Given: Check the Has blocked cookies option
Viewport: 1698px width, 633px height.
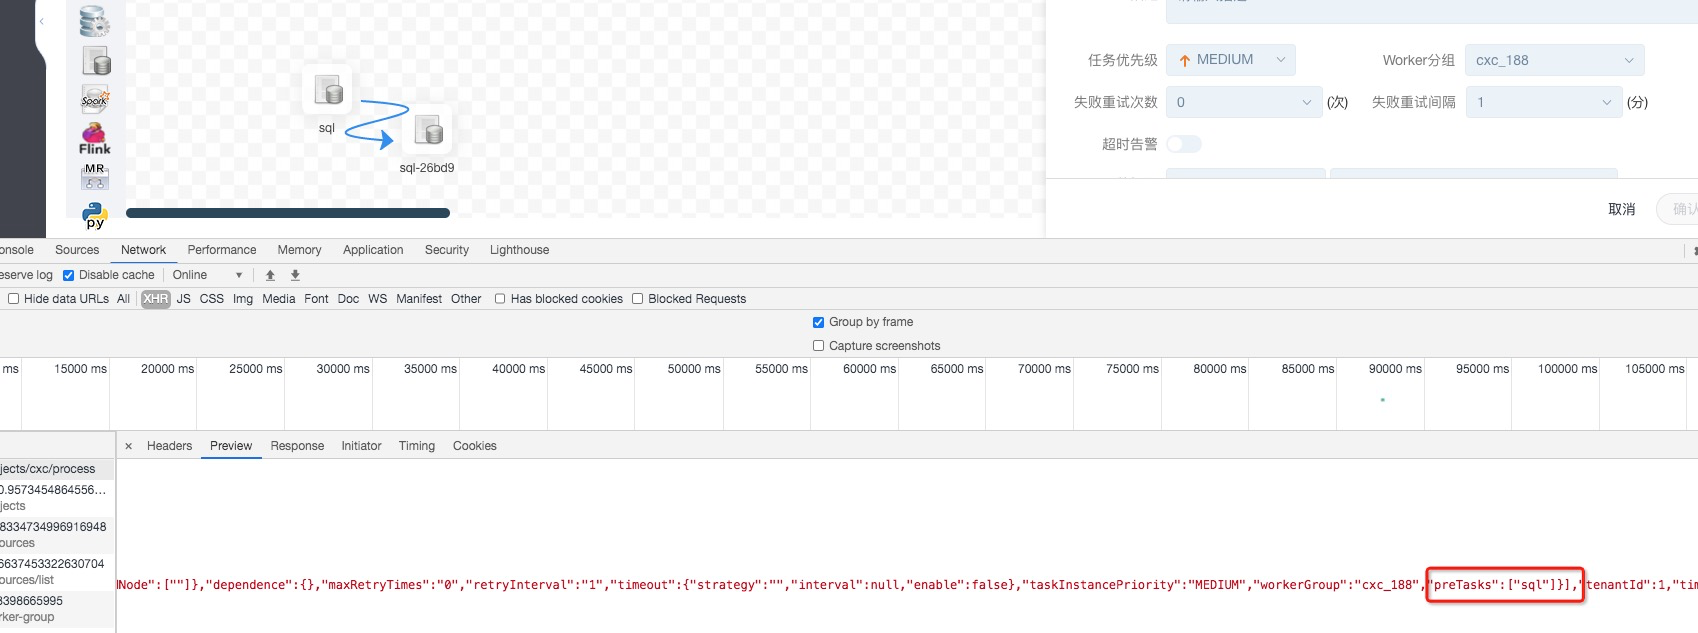Looking at the screenshot, I should click(x=500, y=299).
